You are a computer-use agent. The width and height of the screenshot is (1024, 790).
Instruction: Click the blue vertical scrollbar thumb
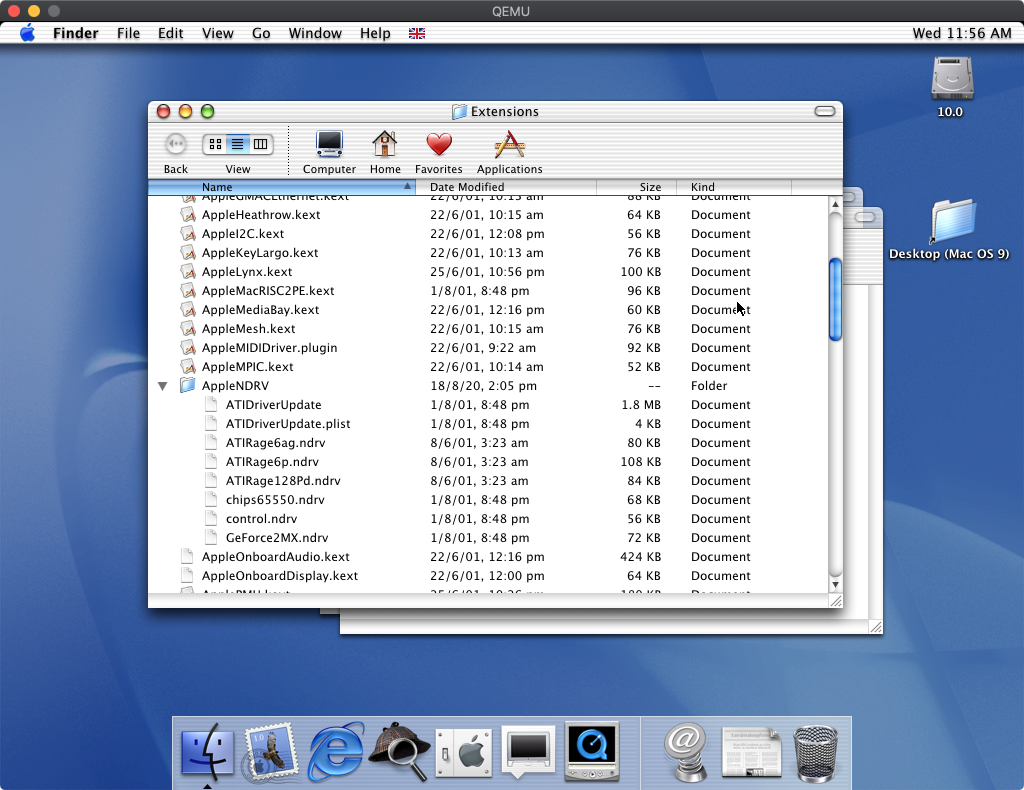[835, 300]
